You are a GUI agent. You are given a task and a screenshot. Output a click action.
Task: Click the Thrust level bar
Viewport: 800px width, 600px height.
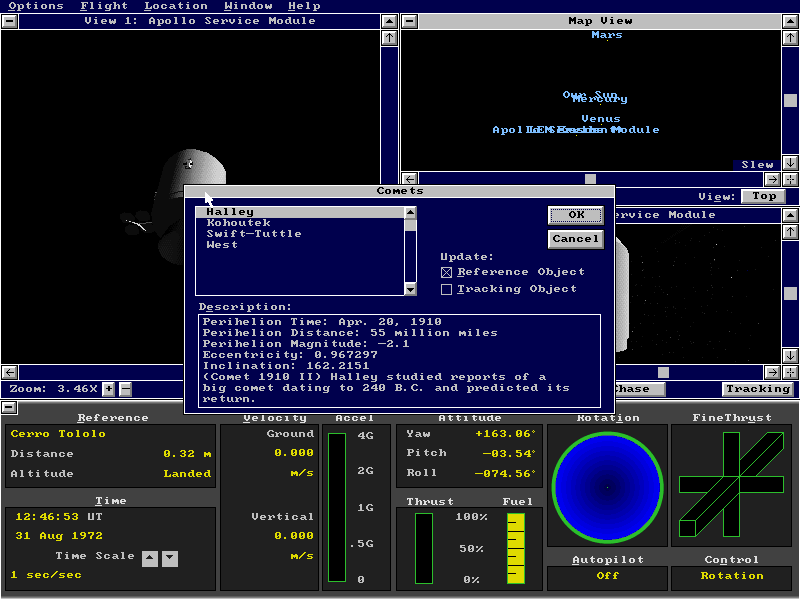(424, 548)
